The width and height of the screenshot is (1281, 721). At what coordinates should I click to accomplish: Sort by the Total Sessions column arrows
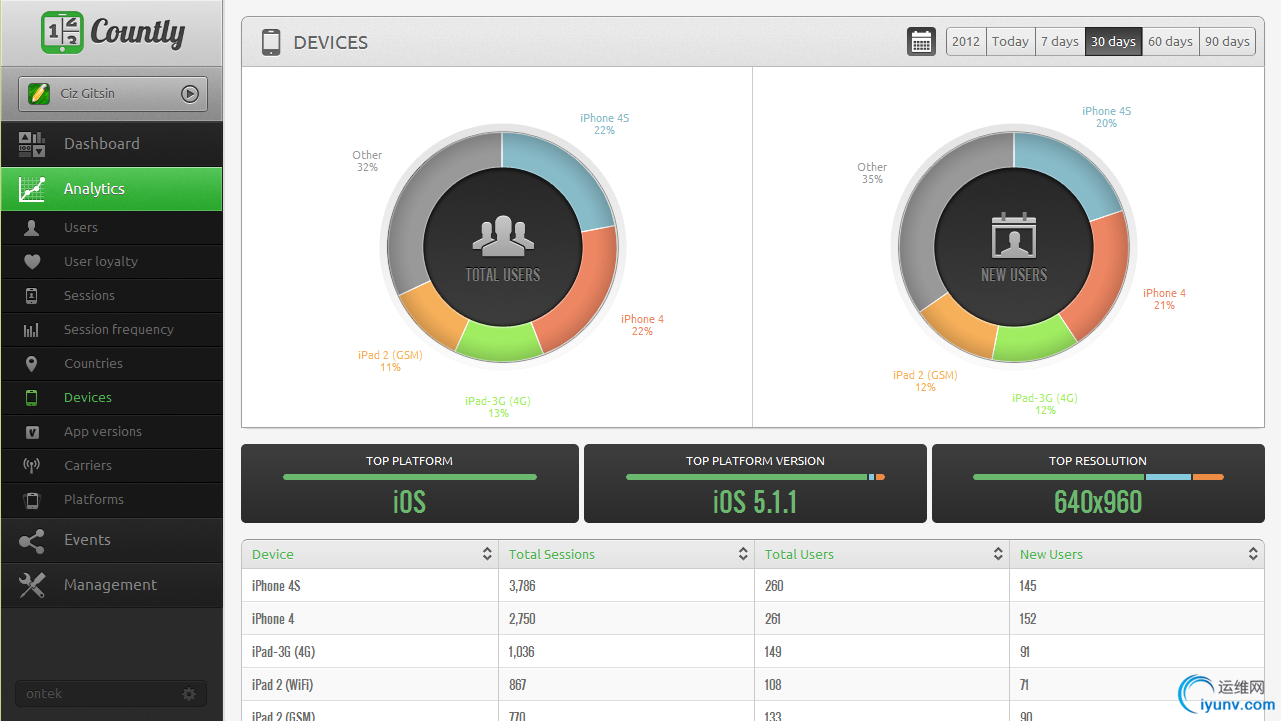pos(743,554)
